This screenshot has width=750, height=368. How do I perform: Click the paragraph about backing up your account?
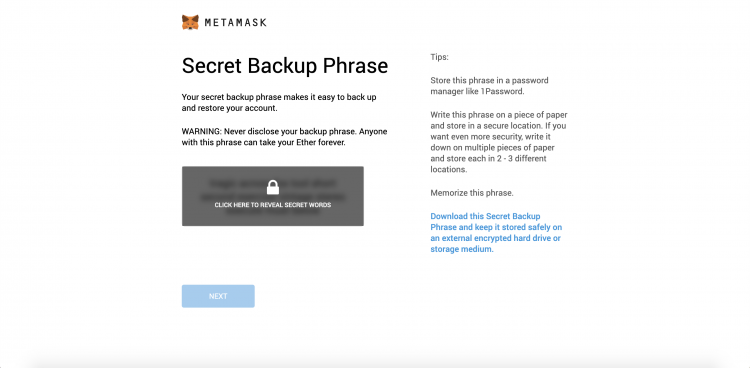(279, 102)
